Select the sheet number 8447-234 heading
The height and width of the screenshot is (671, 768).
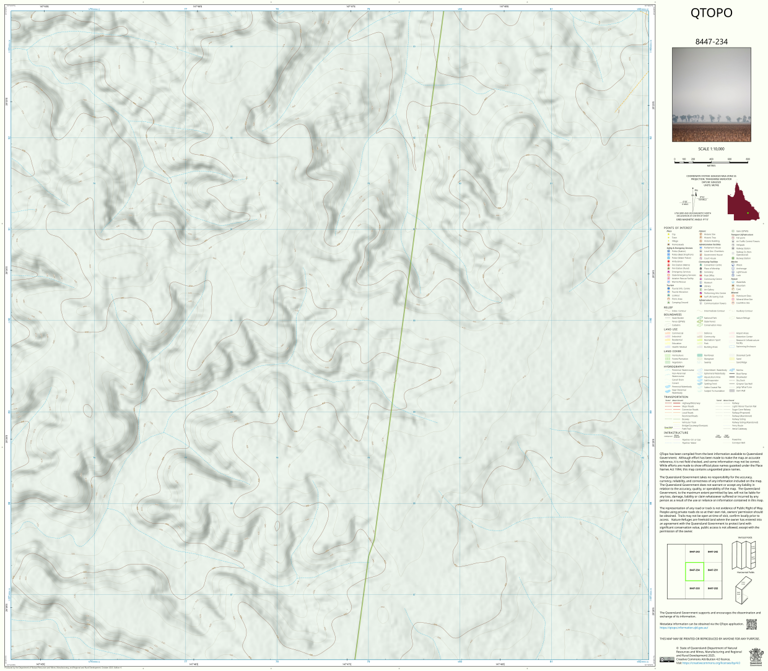pos(711,42)
